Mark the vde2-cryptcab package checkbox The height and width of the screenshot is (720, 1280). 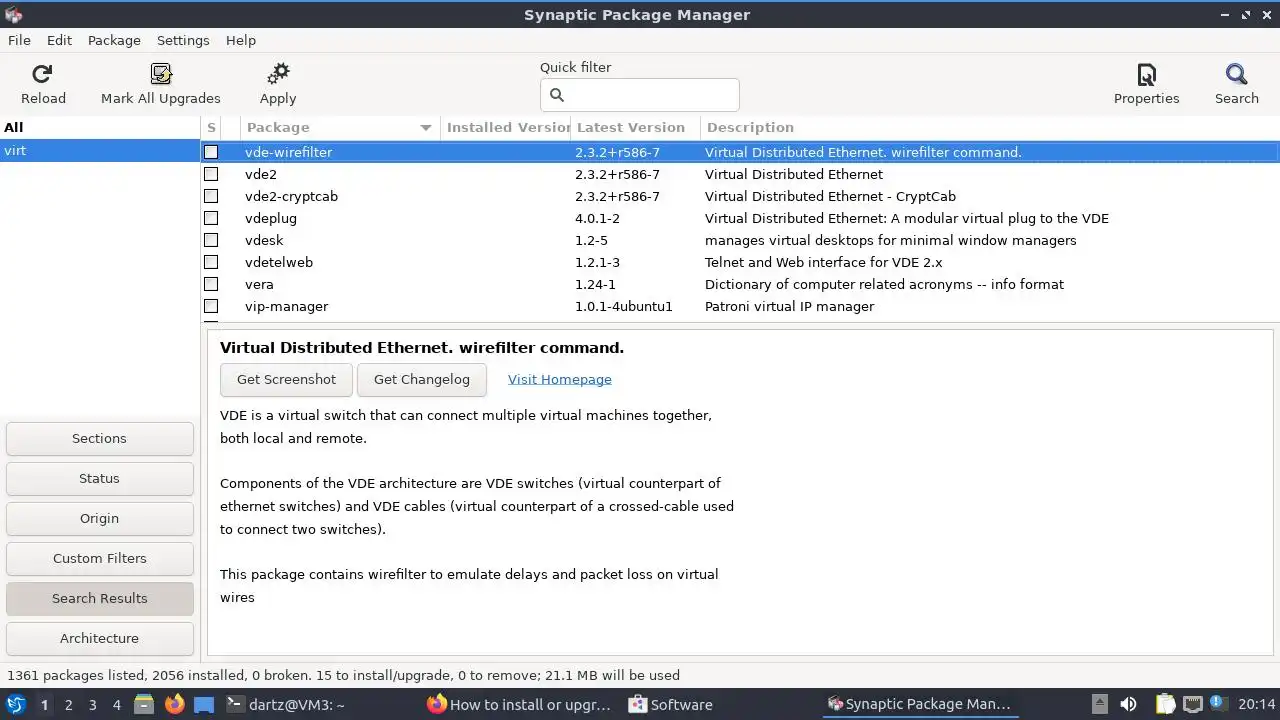pos(211,196)
